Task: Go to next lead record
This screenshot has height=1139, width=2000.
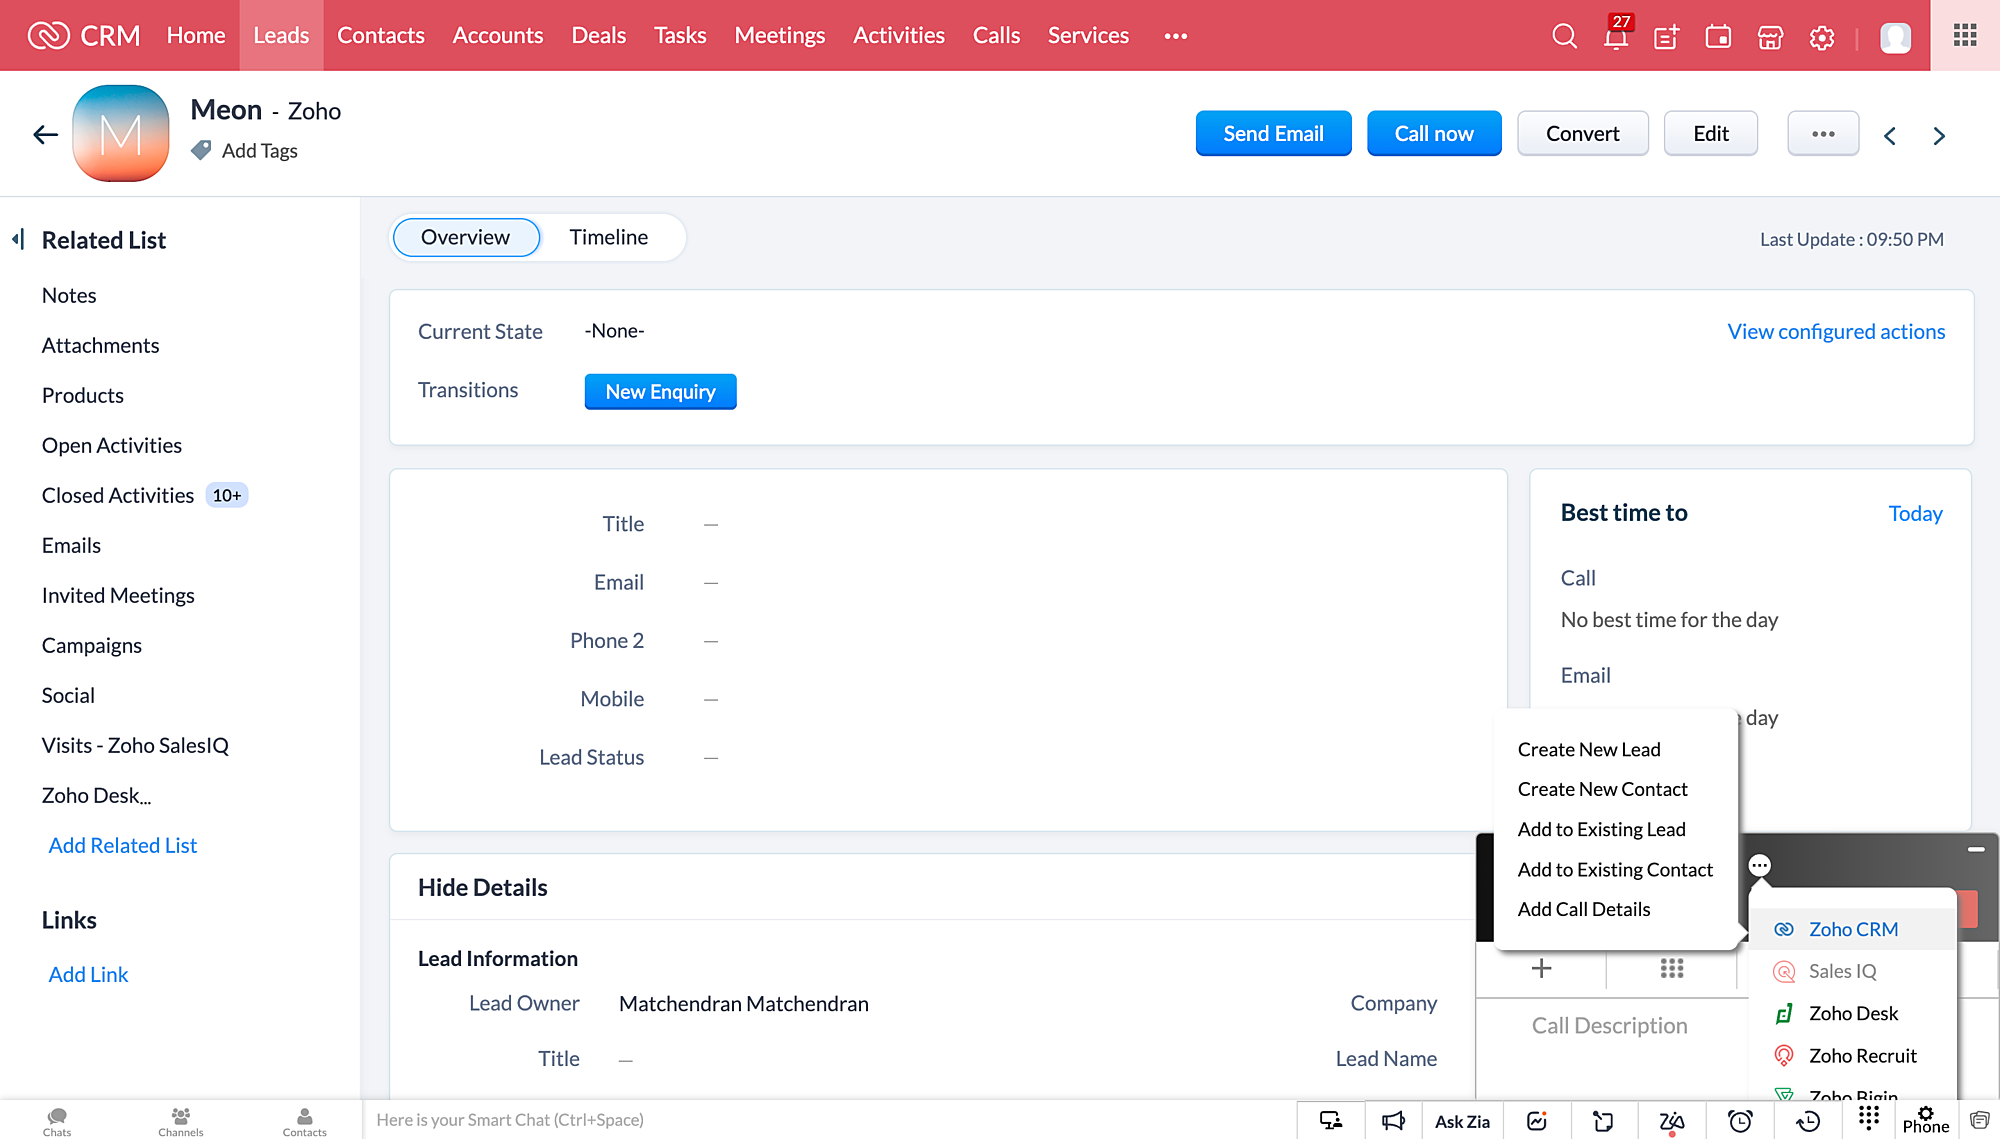Action: pos(1939,135)
